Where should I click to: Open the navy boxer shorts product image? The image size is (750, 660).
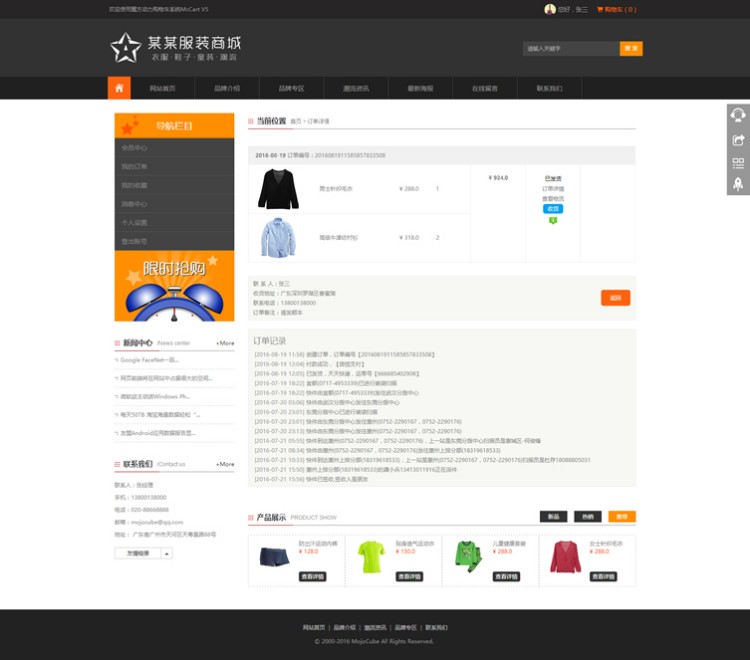pos(275,558)
